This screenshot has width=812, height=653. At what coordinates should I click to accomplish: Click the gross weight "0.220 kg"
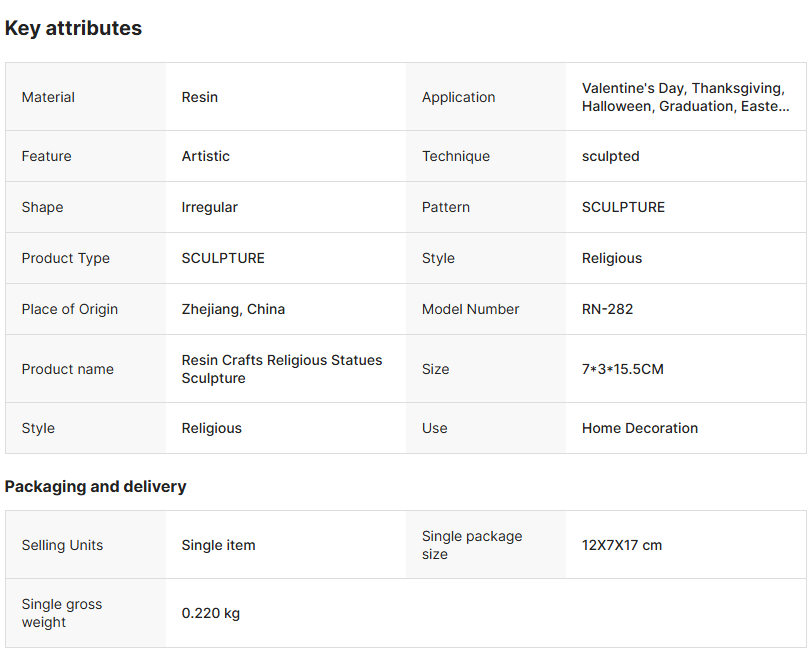(x=210, y=613)
